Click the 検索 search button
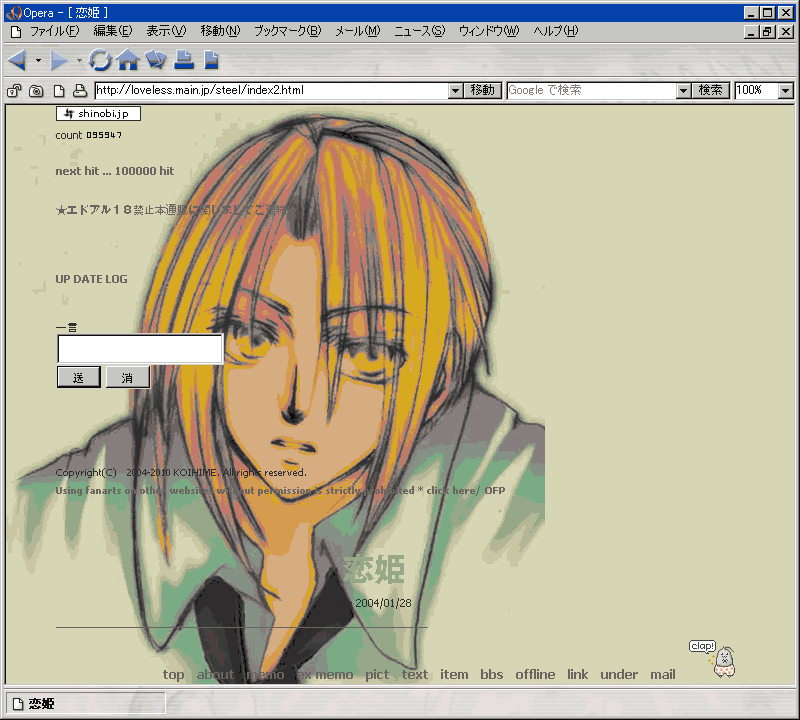The image size is (800, 720). (710, 91)
